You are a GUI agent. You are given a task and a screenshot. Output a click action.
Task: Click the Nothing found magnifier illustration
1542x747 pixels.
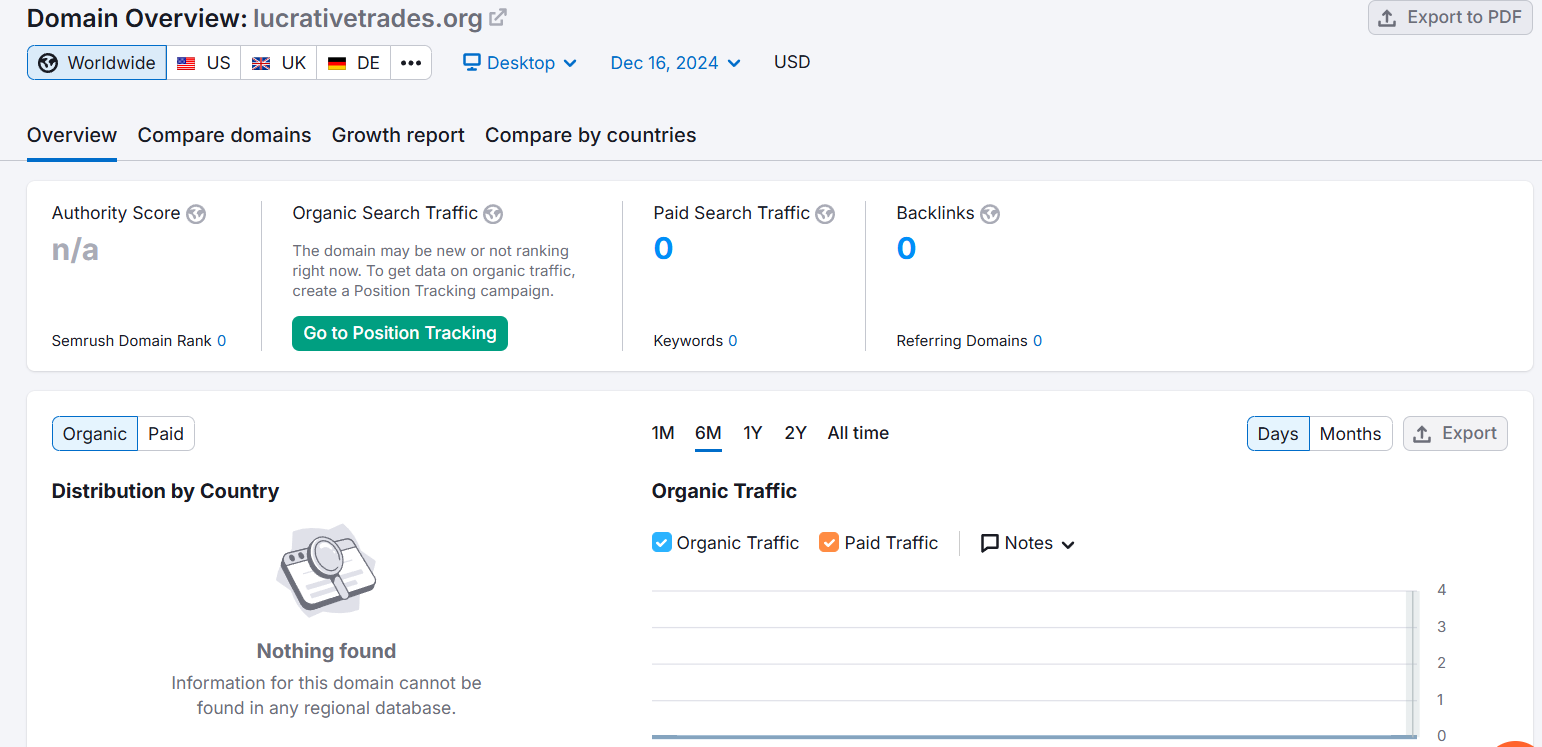coord(326,569)
